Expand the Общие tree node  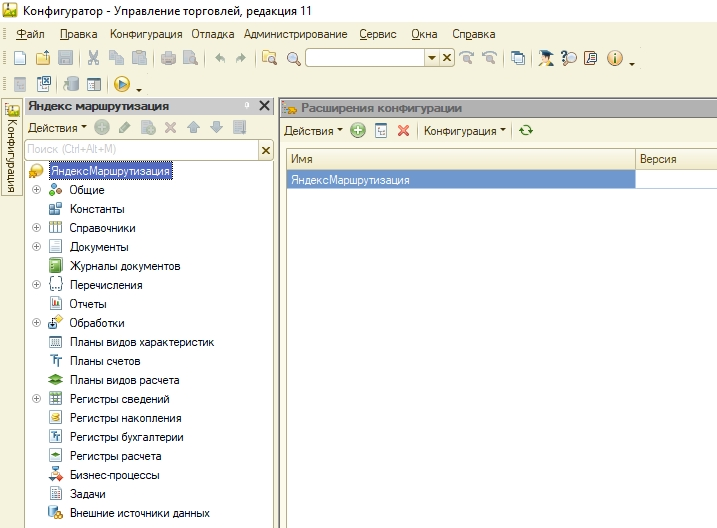pos(37,190)
